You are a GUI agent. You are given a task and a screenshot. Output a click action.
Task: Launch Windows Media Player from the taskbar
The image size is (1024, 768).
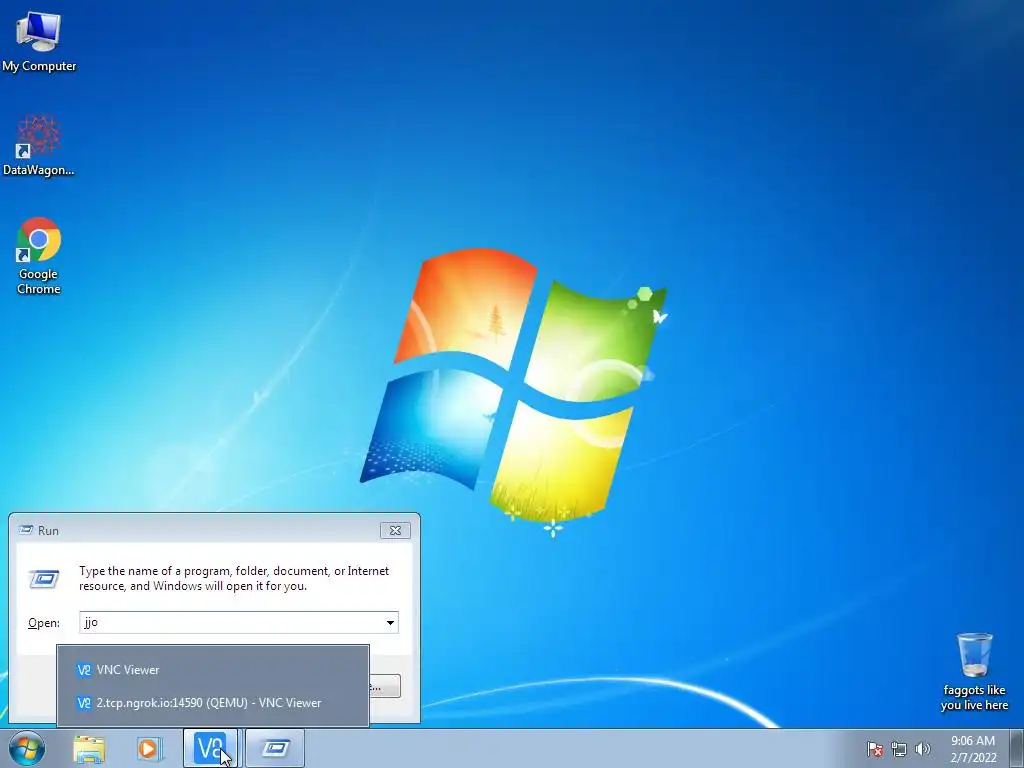click(x=149, y=748)
